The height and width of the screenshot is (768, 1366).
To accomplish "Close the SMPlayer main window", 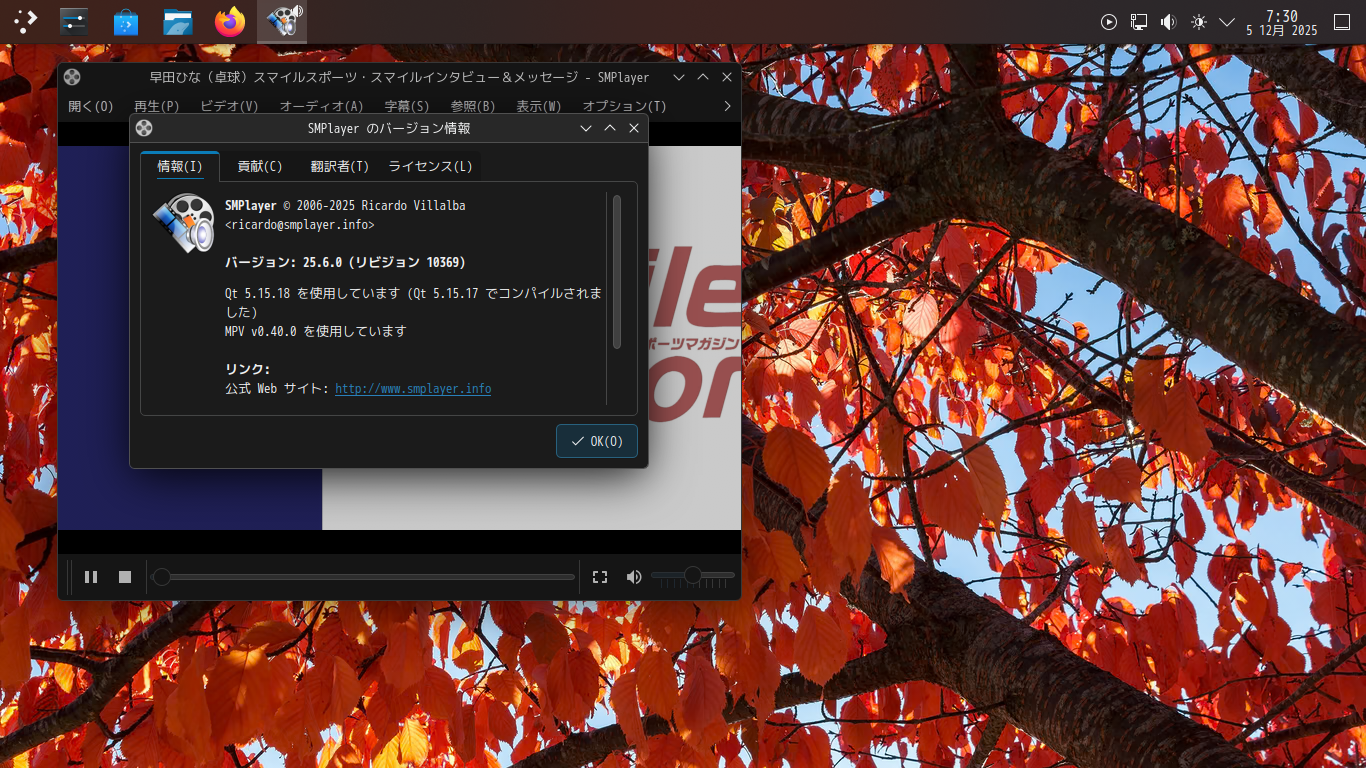I will (727, 77).
